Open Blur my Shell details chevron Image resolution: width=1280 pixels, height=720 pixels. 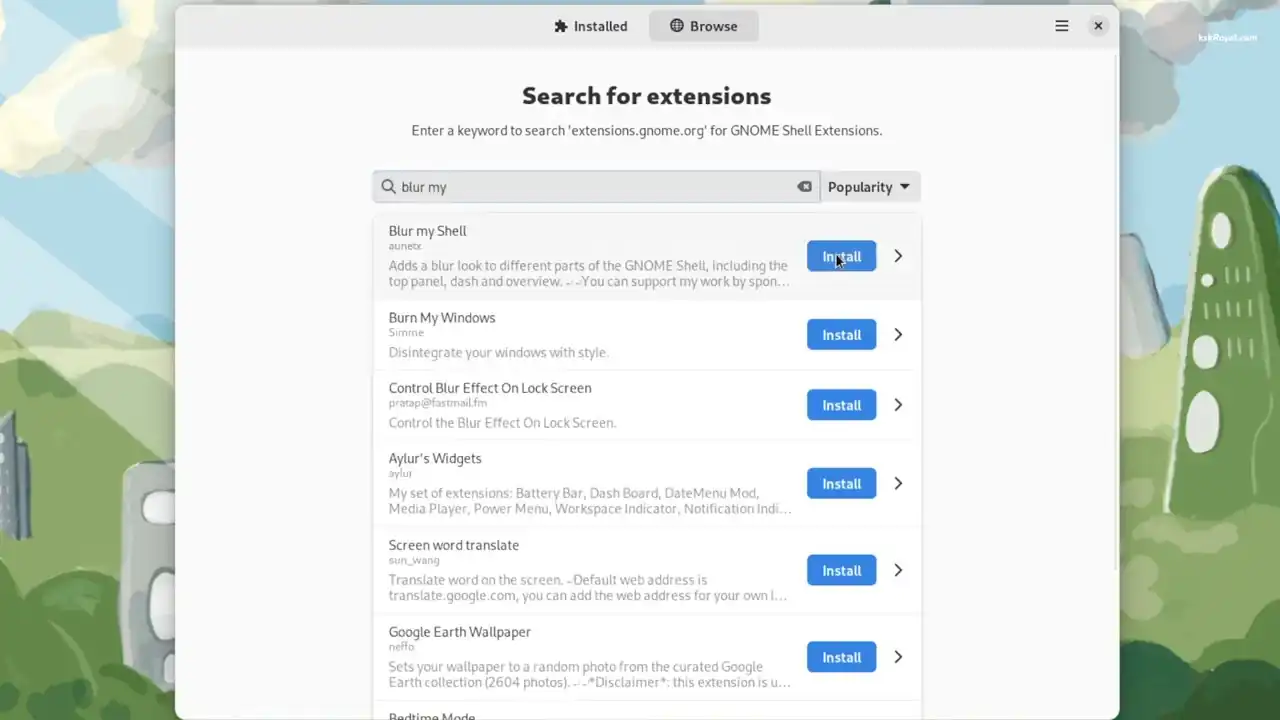(898, 256)
